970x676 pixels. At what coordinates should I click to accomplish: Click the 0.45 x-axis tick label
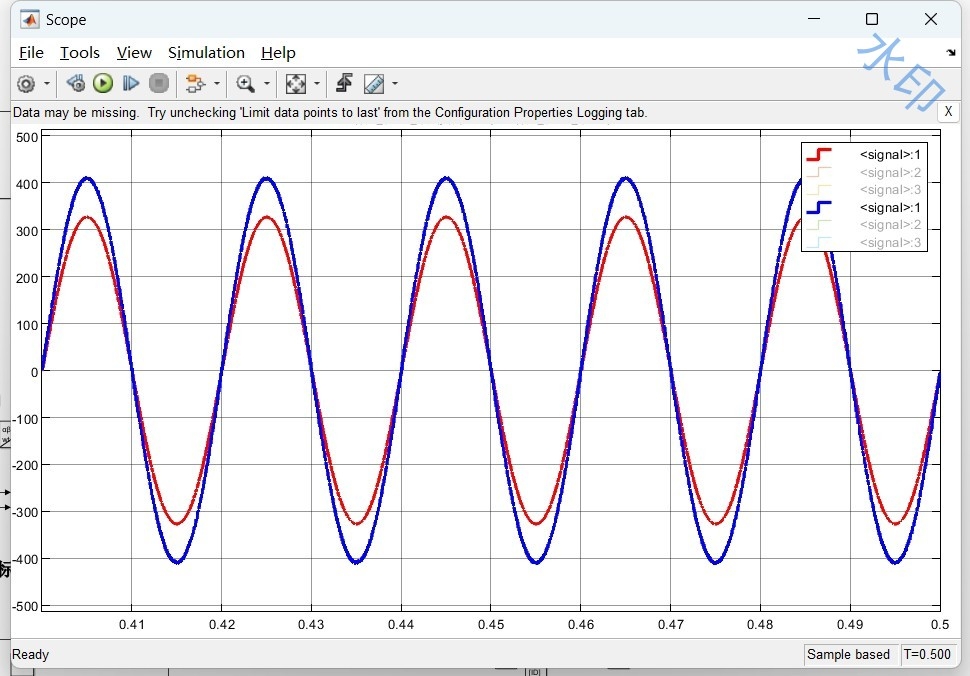tap(491, 625)
